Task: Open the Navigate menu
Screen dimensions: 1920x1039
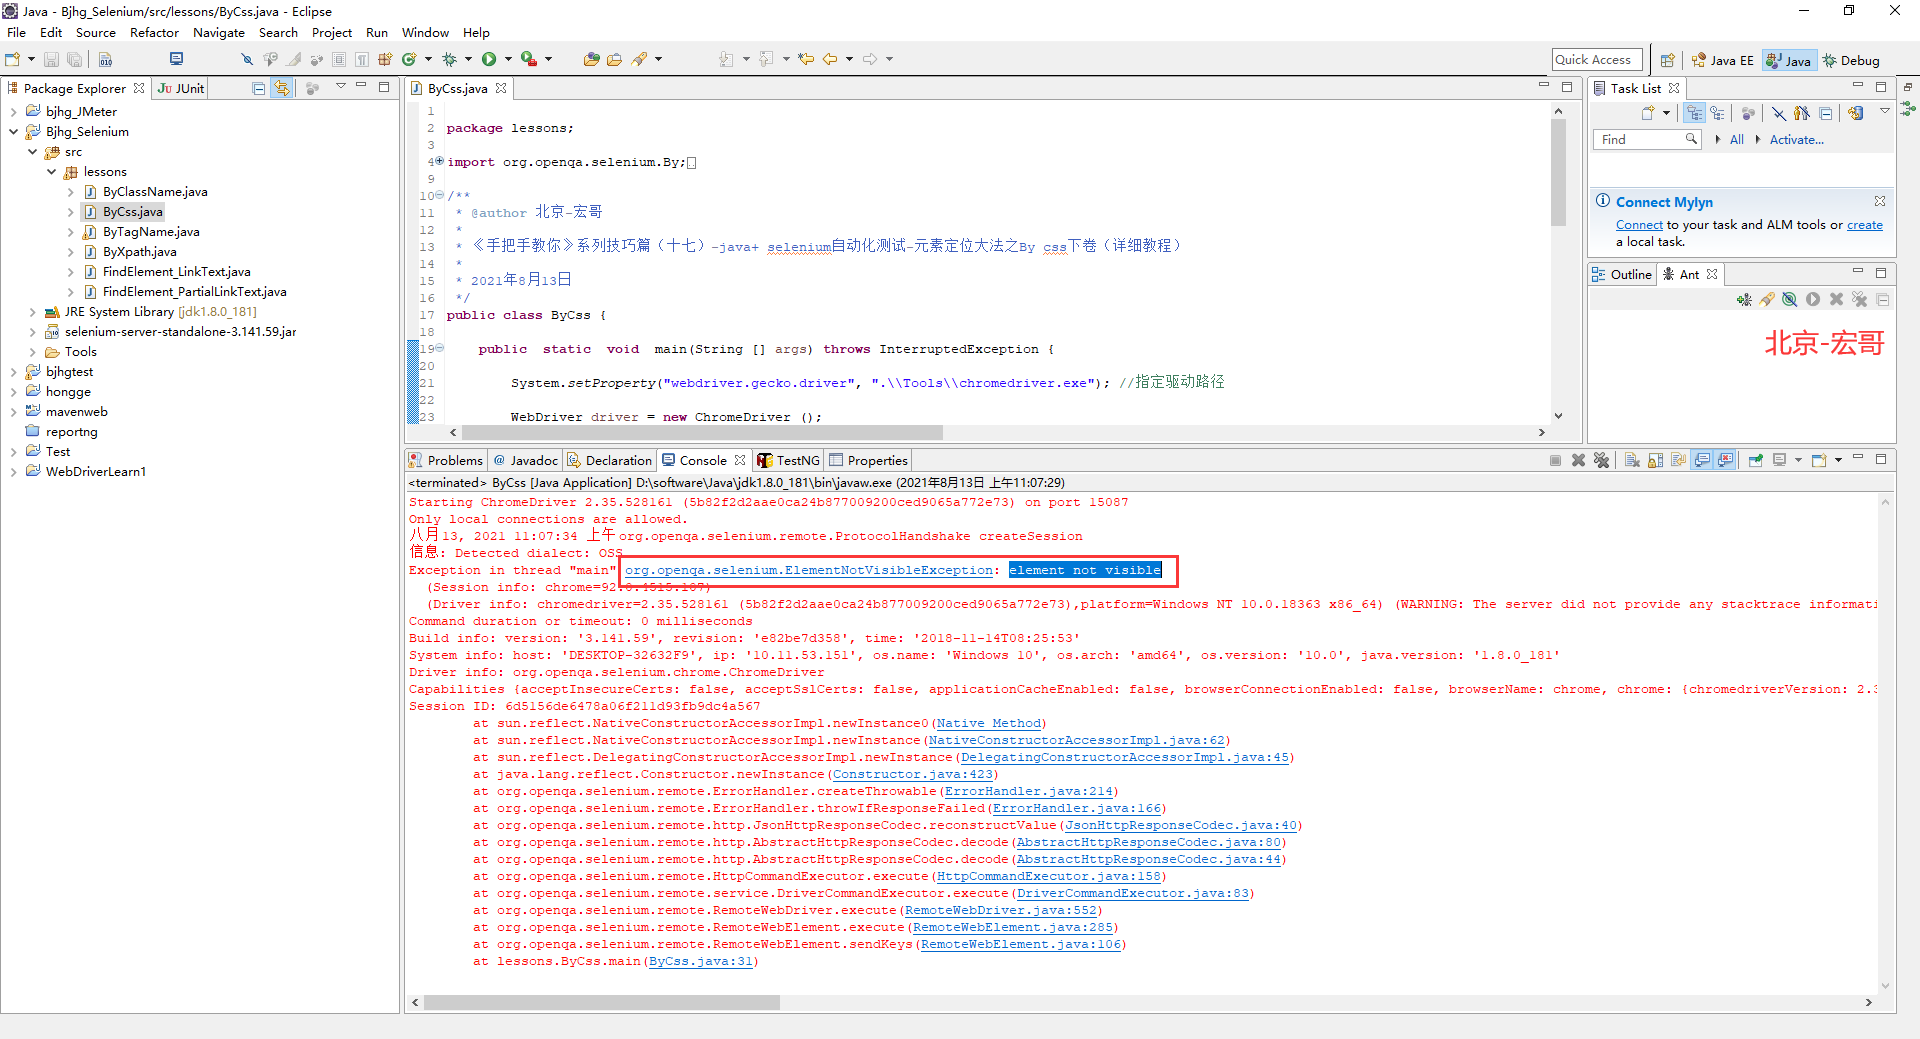Action: click(x=218, y=33)
